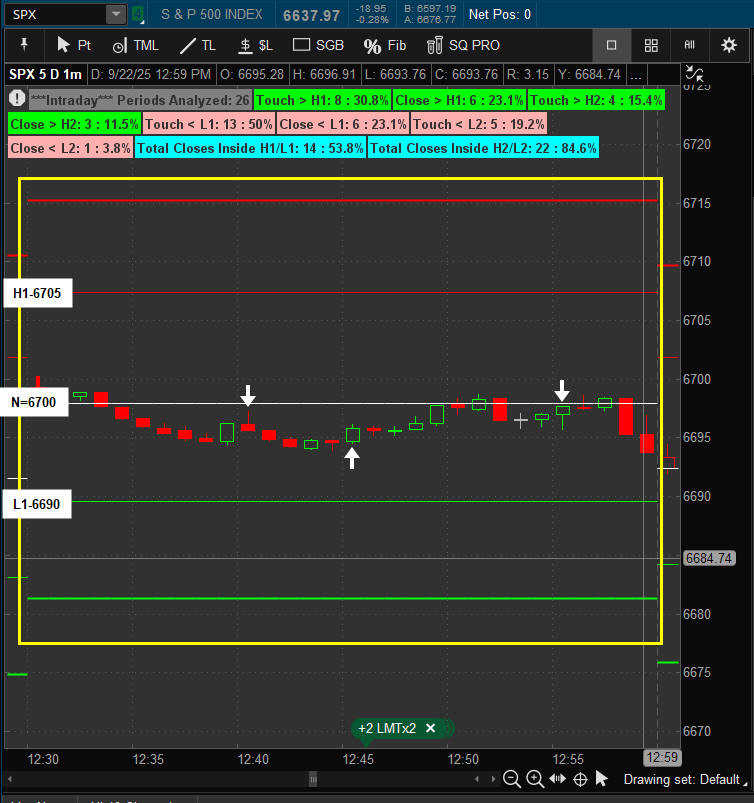Expand the SPX symbol dropdown
The height and width of the screenshot is (803, 754).
pos(116,14)
